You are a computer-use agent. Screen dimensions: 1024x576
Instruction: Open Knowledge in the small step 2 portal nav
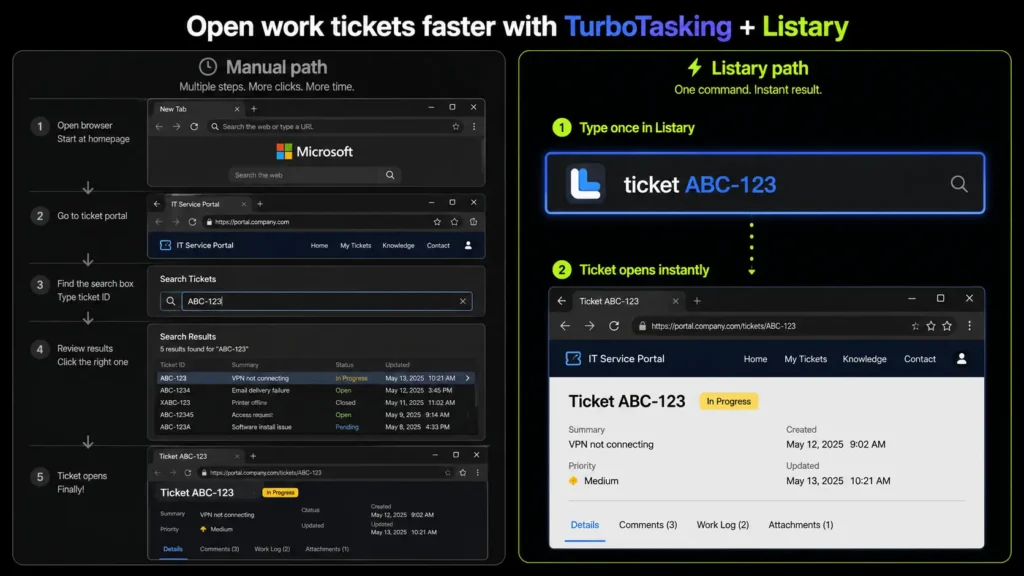398,246
